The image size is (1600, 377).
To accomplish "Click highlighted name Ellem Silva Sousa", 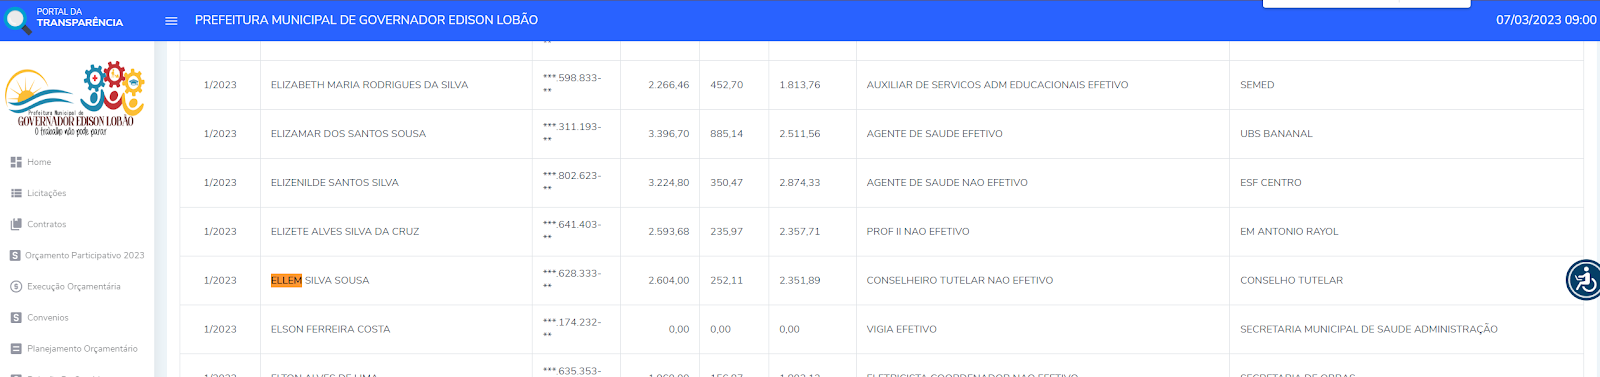I will pyautogui.click(x=320, y=281).
